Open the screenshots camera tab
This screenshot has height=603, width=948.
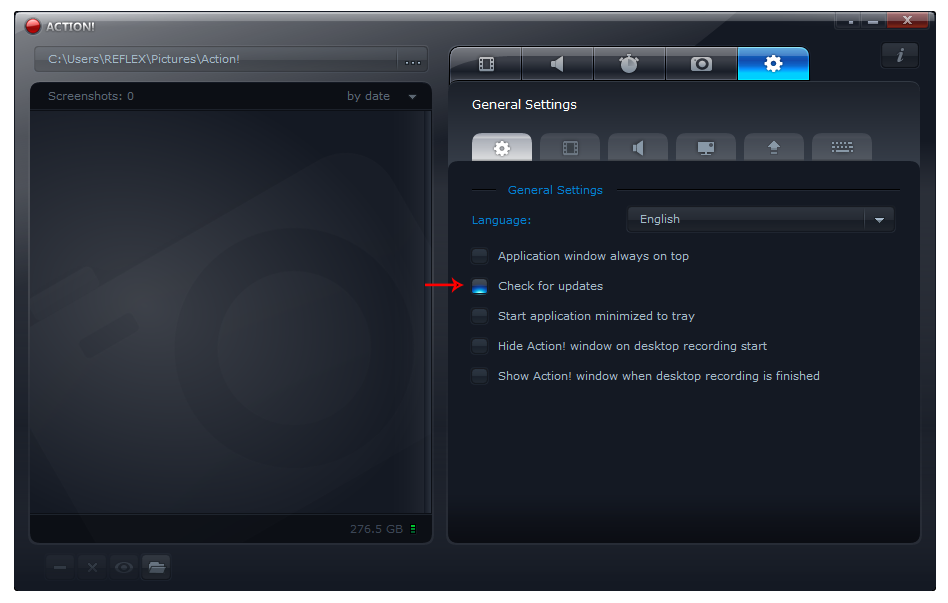point(701,64)
